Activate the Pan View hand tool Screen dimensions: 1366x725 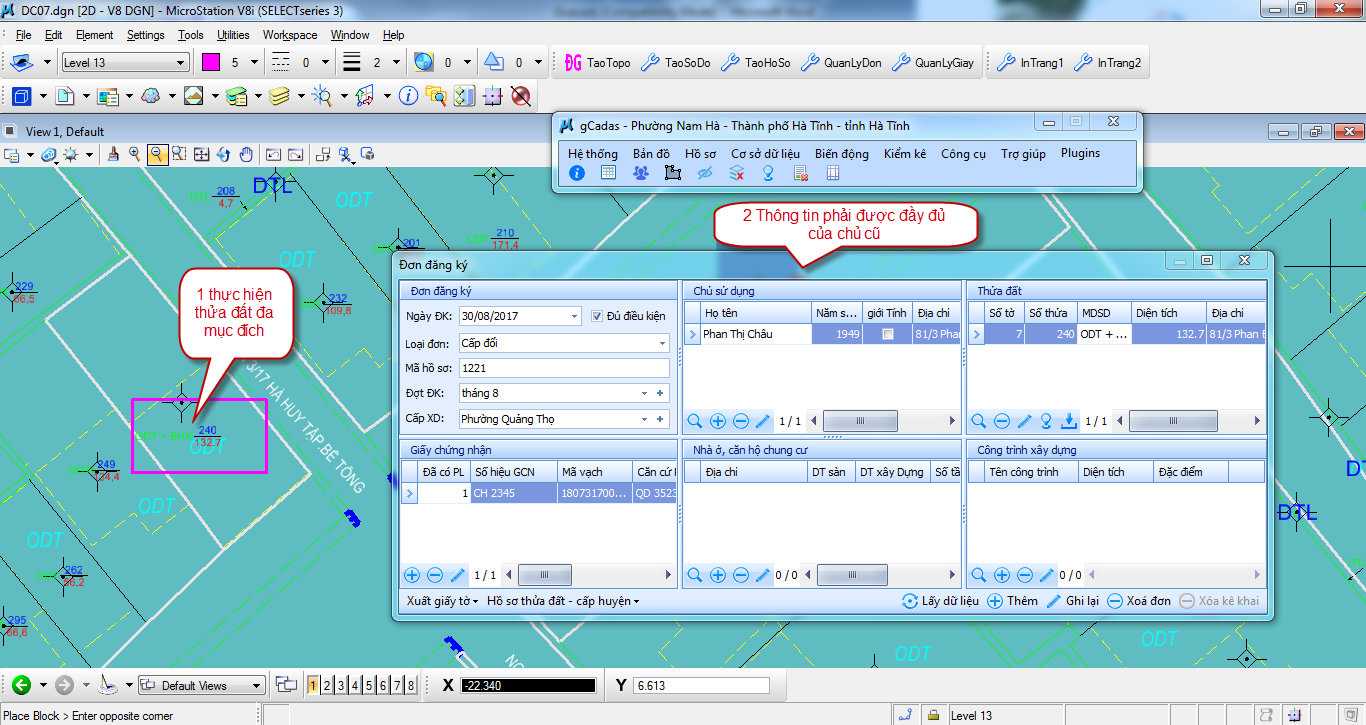pyautogui.click(x=246, y=154)
